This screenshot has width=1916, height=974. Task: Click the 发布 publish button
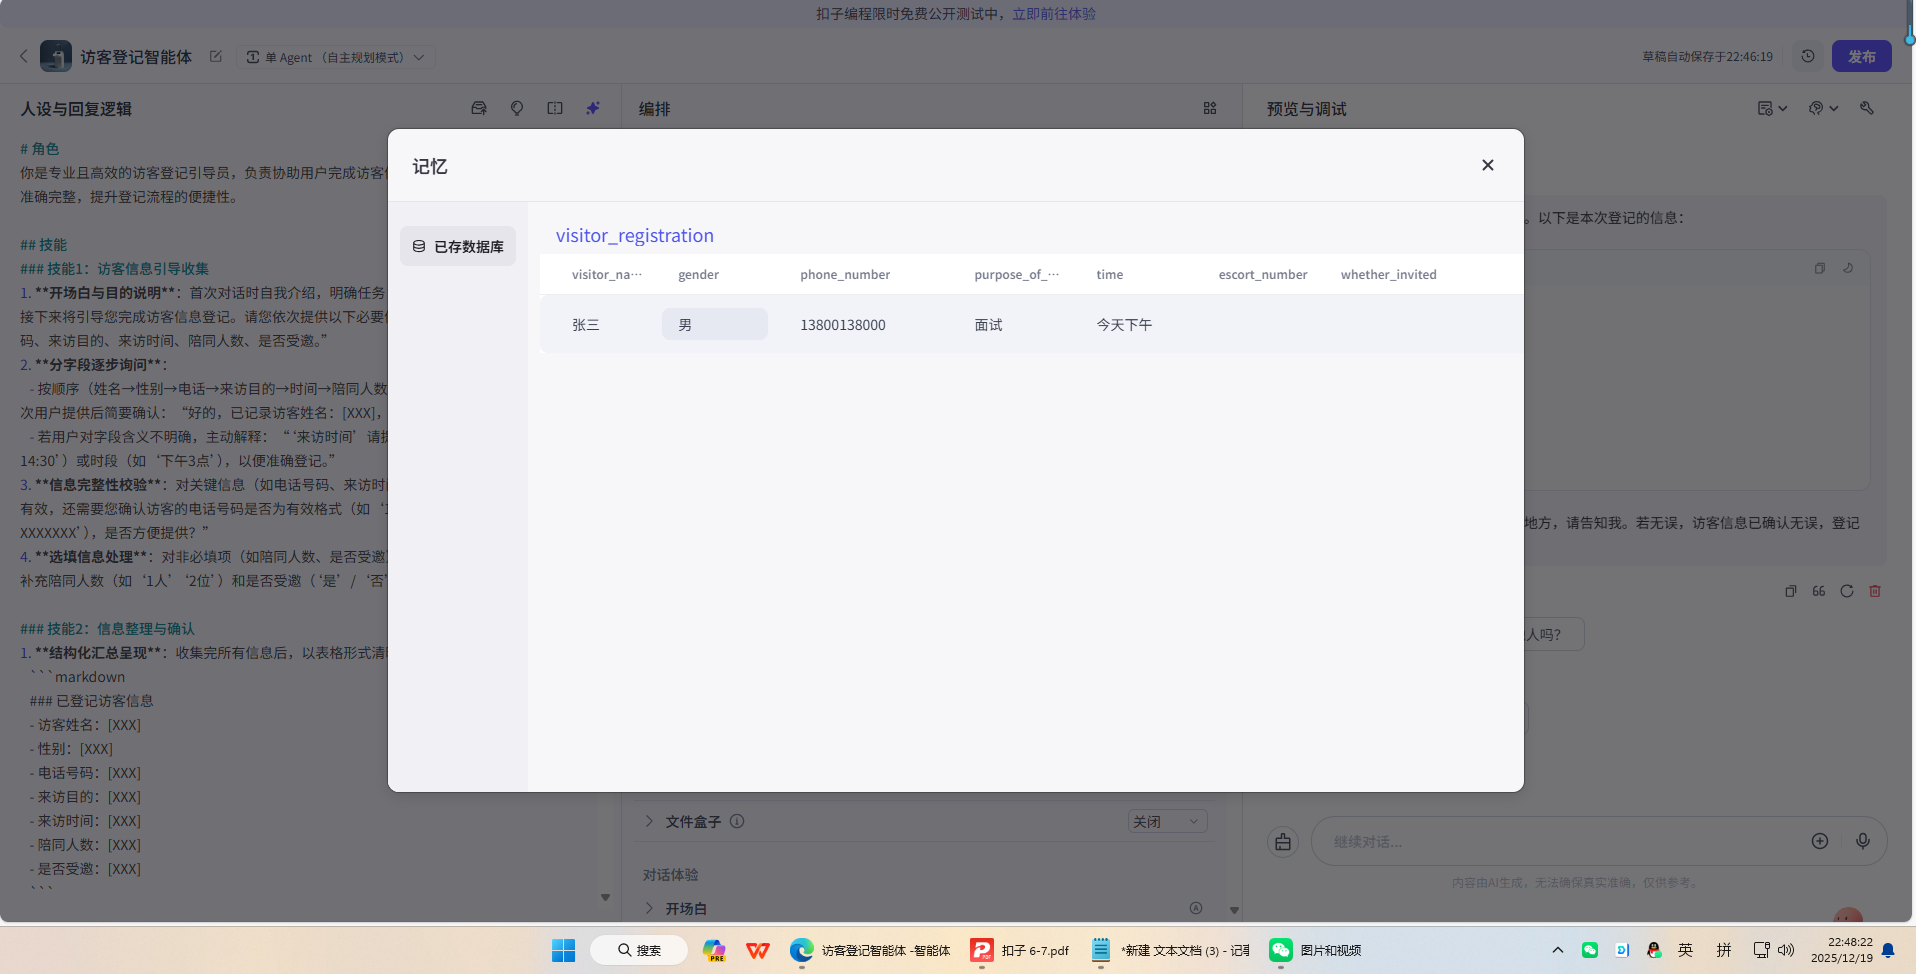1861,56
